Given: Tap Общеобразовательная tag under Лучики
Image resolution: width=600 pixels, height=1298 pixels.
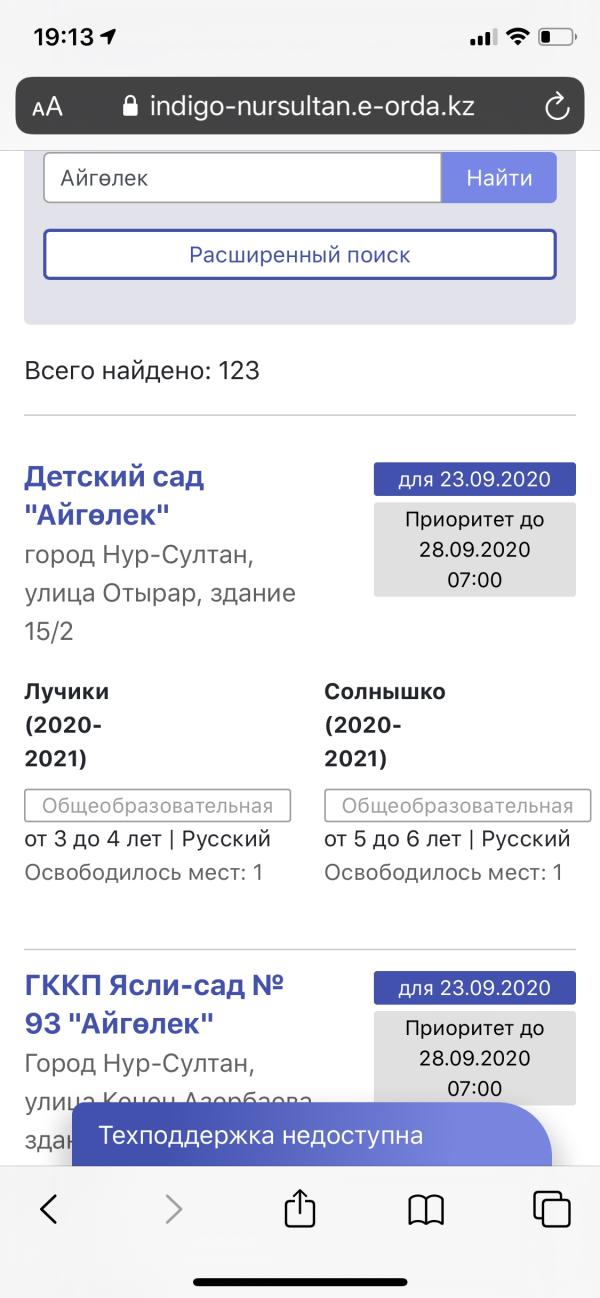Looking at the screenshot, I should tap(157, 806).
